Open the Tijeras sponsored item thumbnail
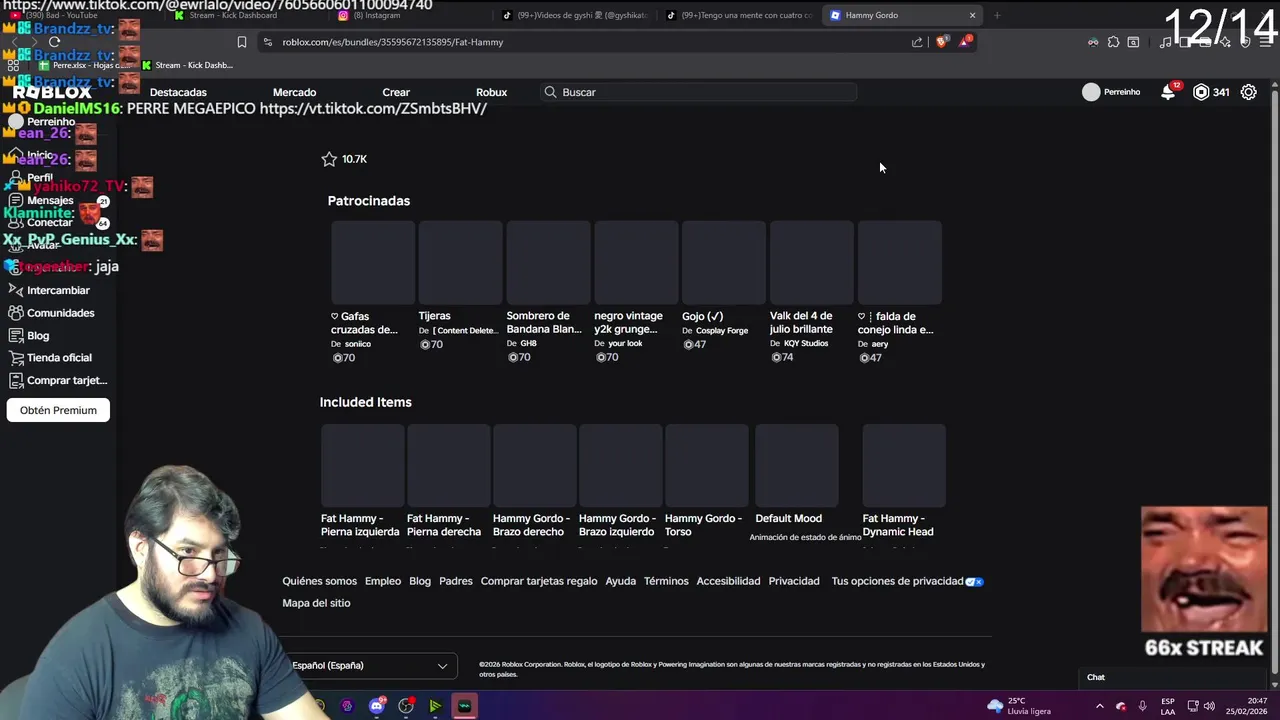 pyautogui.click(x=460, y=262)
